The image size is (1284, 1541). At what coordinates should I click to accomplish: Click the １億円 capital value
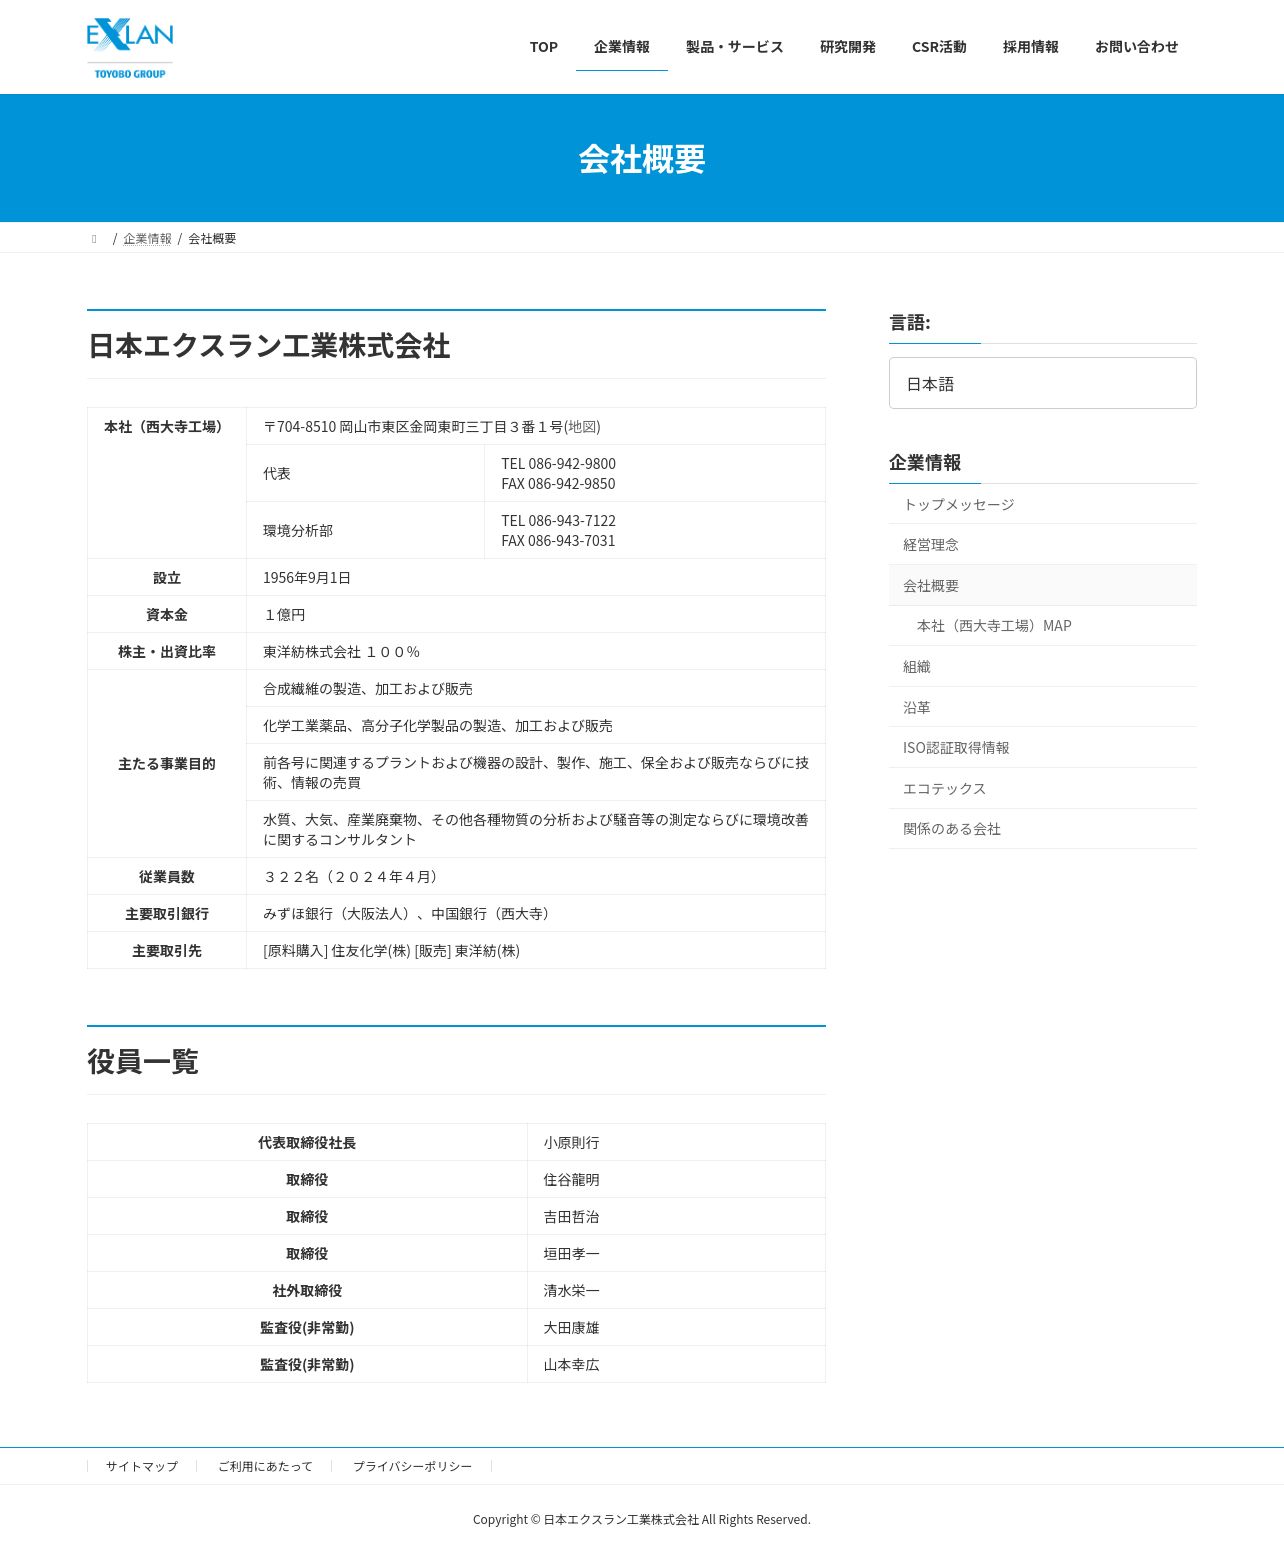tap(284, 615)
